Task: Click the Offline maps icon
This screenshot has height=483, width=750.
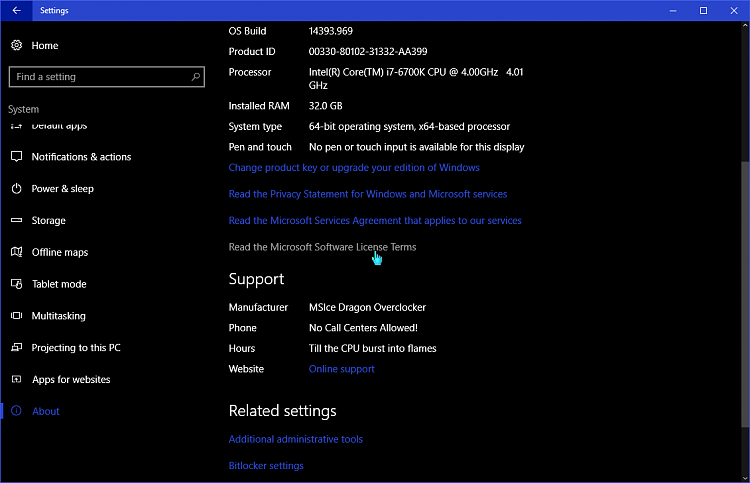Action: (x=17, y=252)
